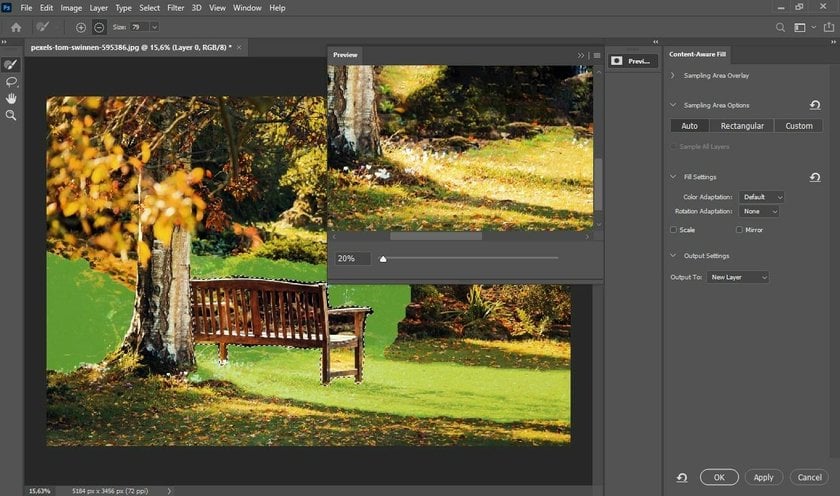Open the Select menu
Screen dimensions: 840x496
click(149, 8)
